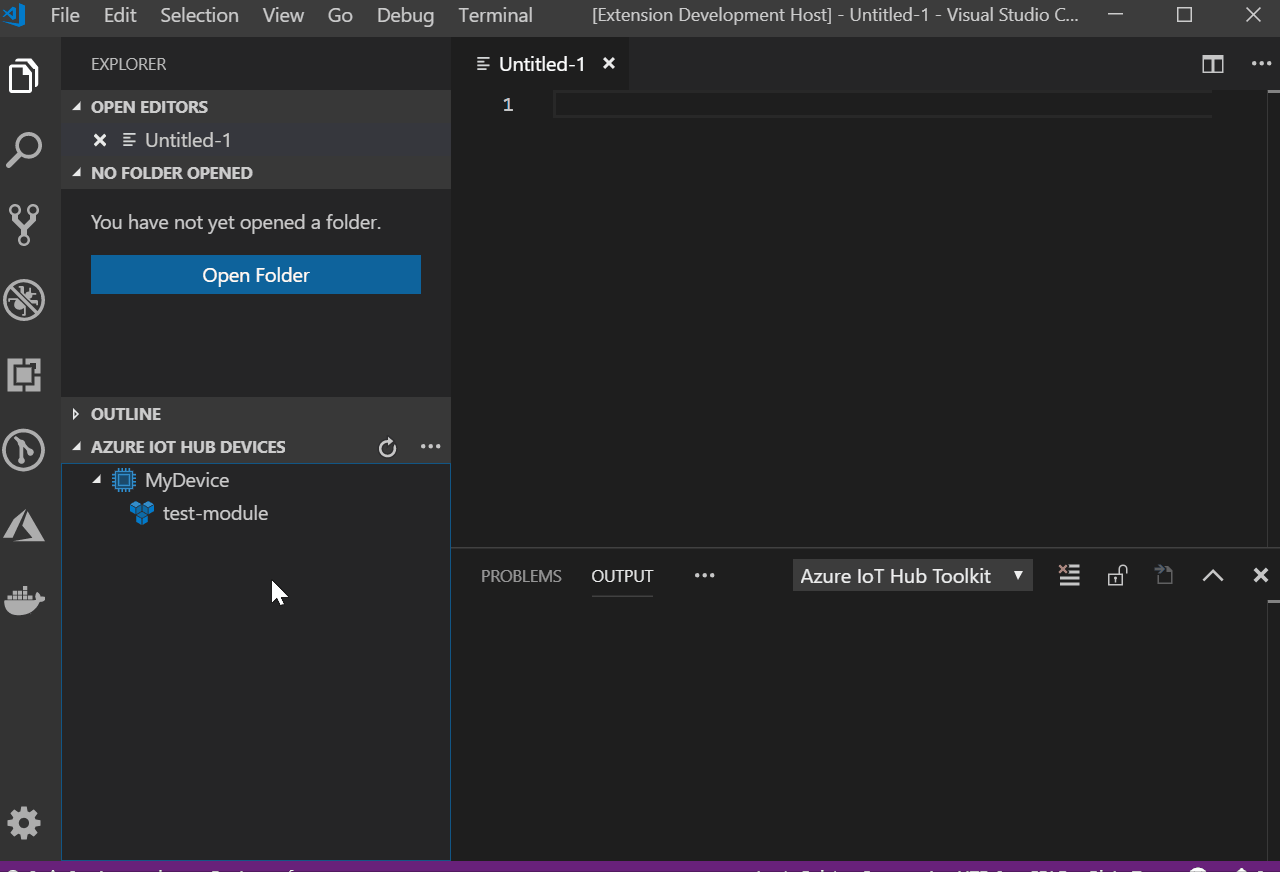Open the View menu
This screenshot has width=1280, height=872.
283,15
